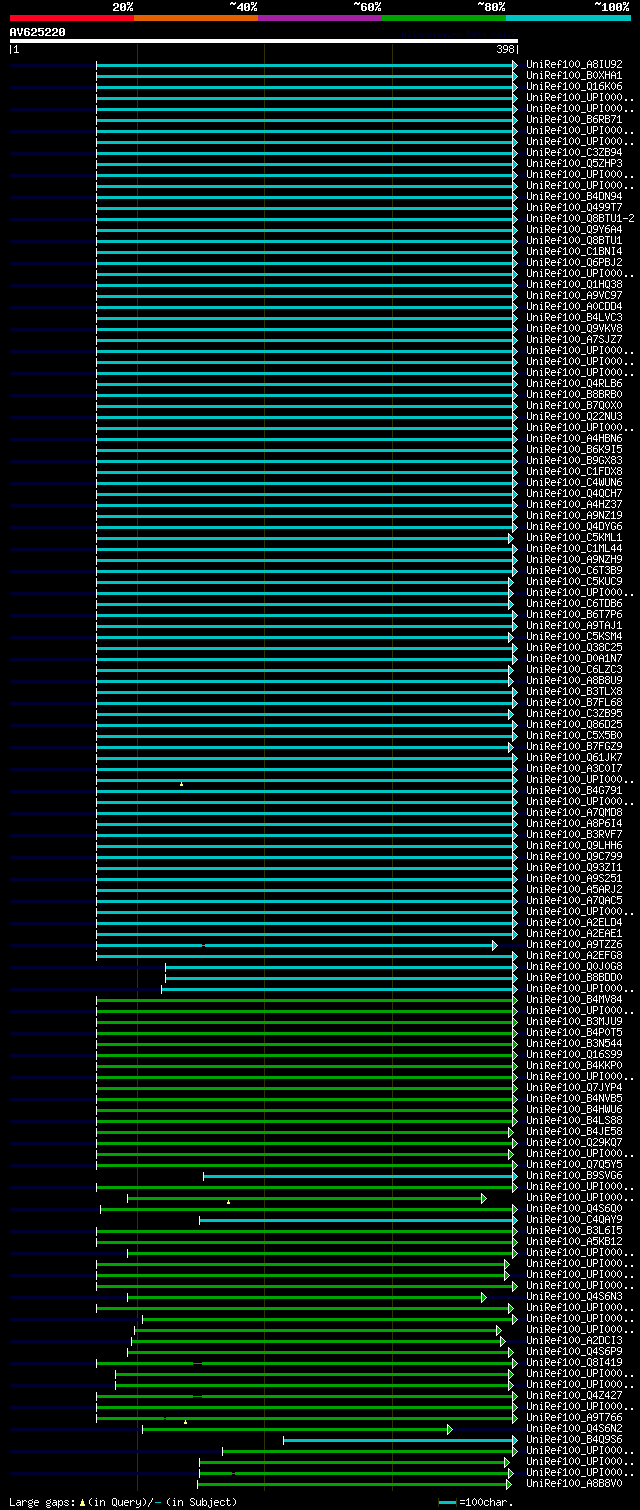The image size is (640, 1510).
Task: Select hit label UniRef100_A0CDD4
Action: pos(574,307)
